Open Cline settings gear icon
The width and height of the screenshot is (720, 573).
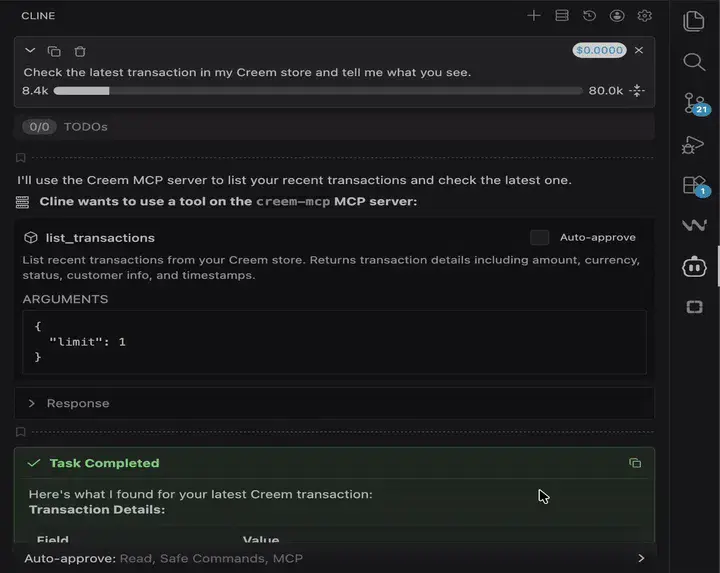coord(645,16)
